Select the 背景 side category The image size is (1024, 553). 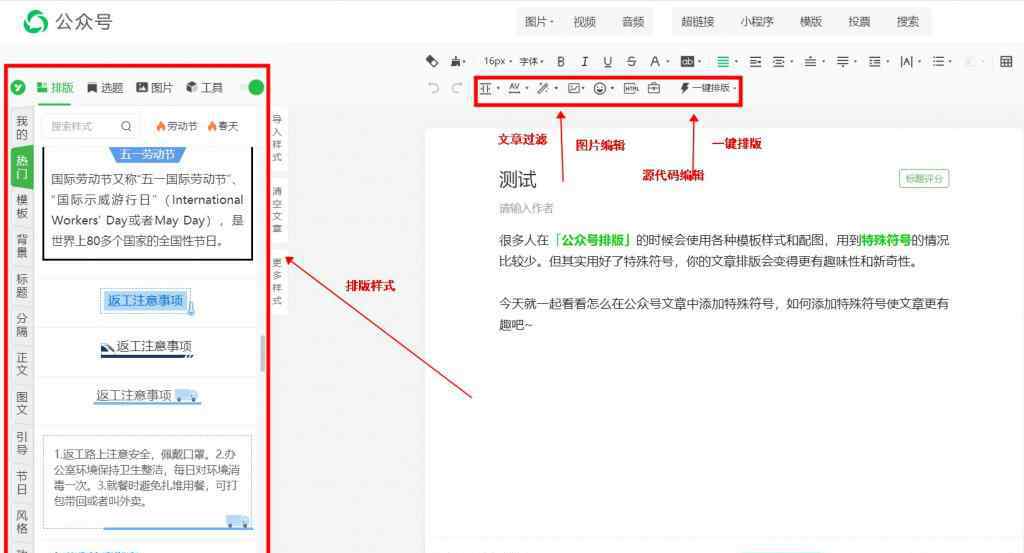click(22, 245)
